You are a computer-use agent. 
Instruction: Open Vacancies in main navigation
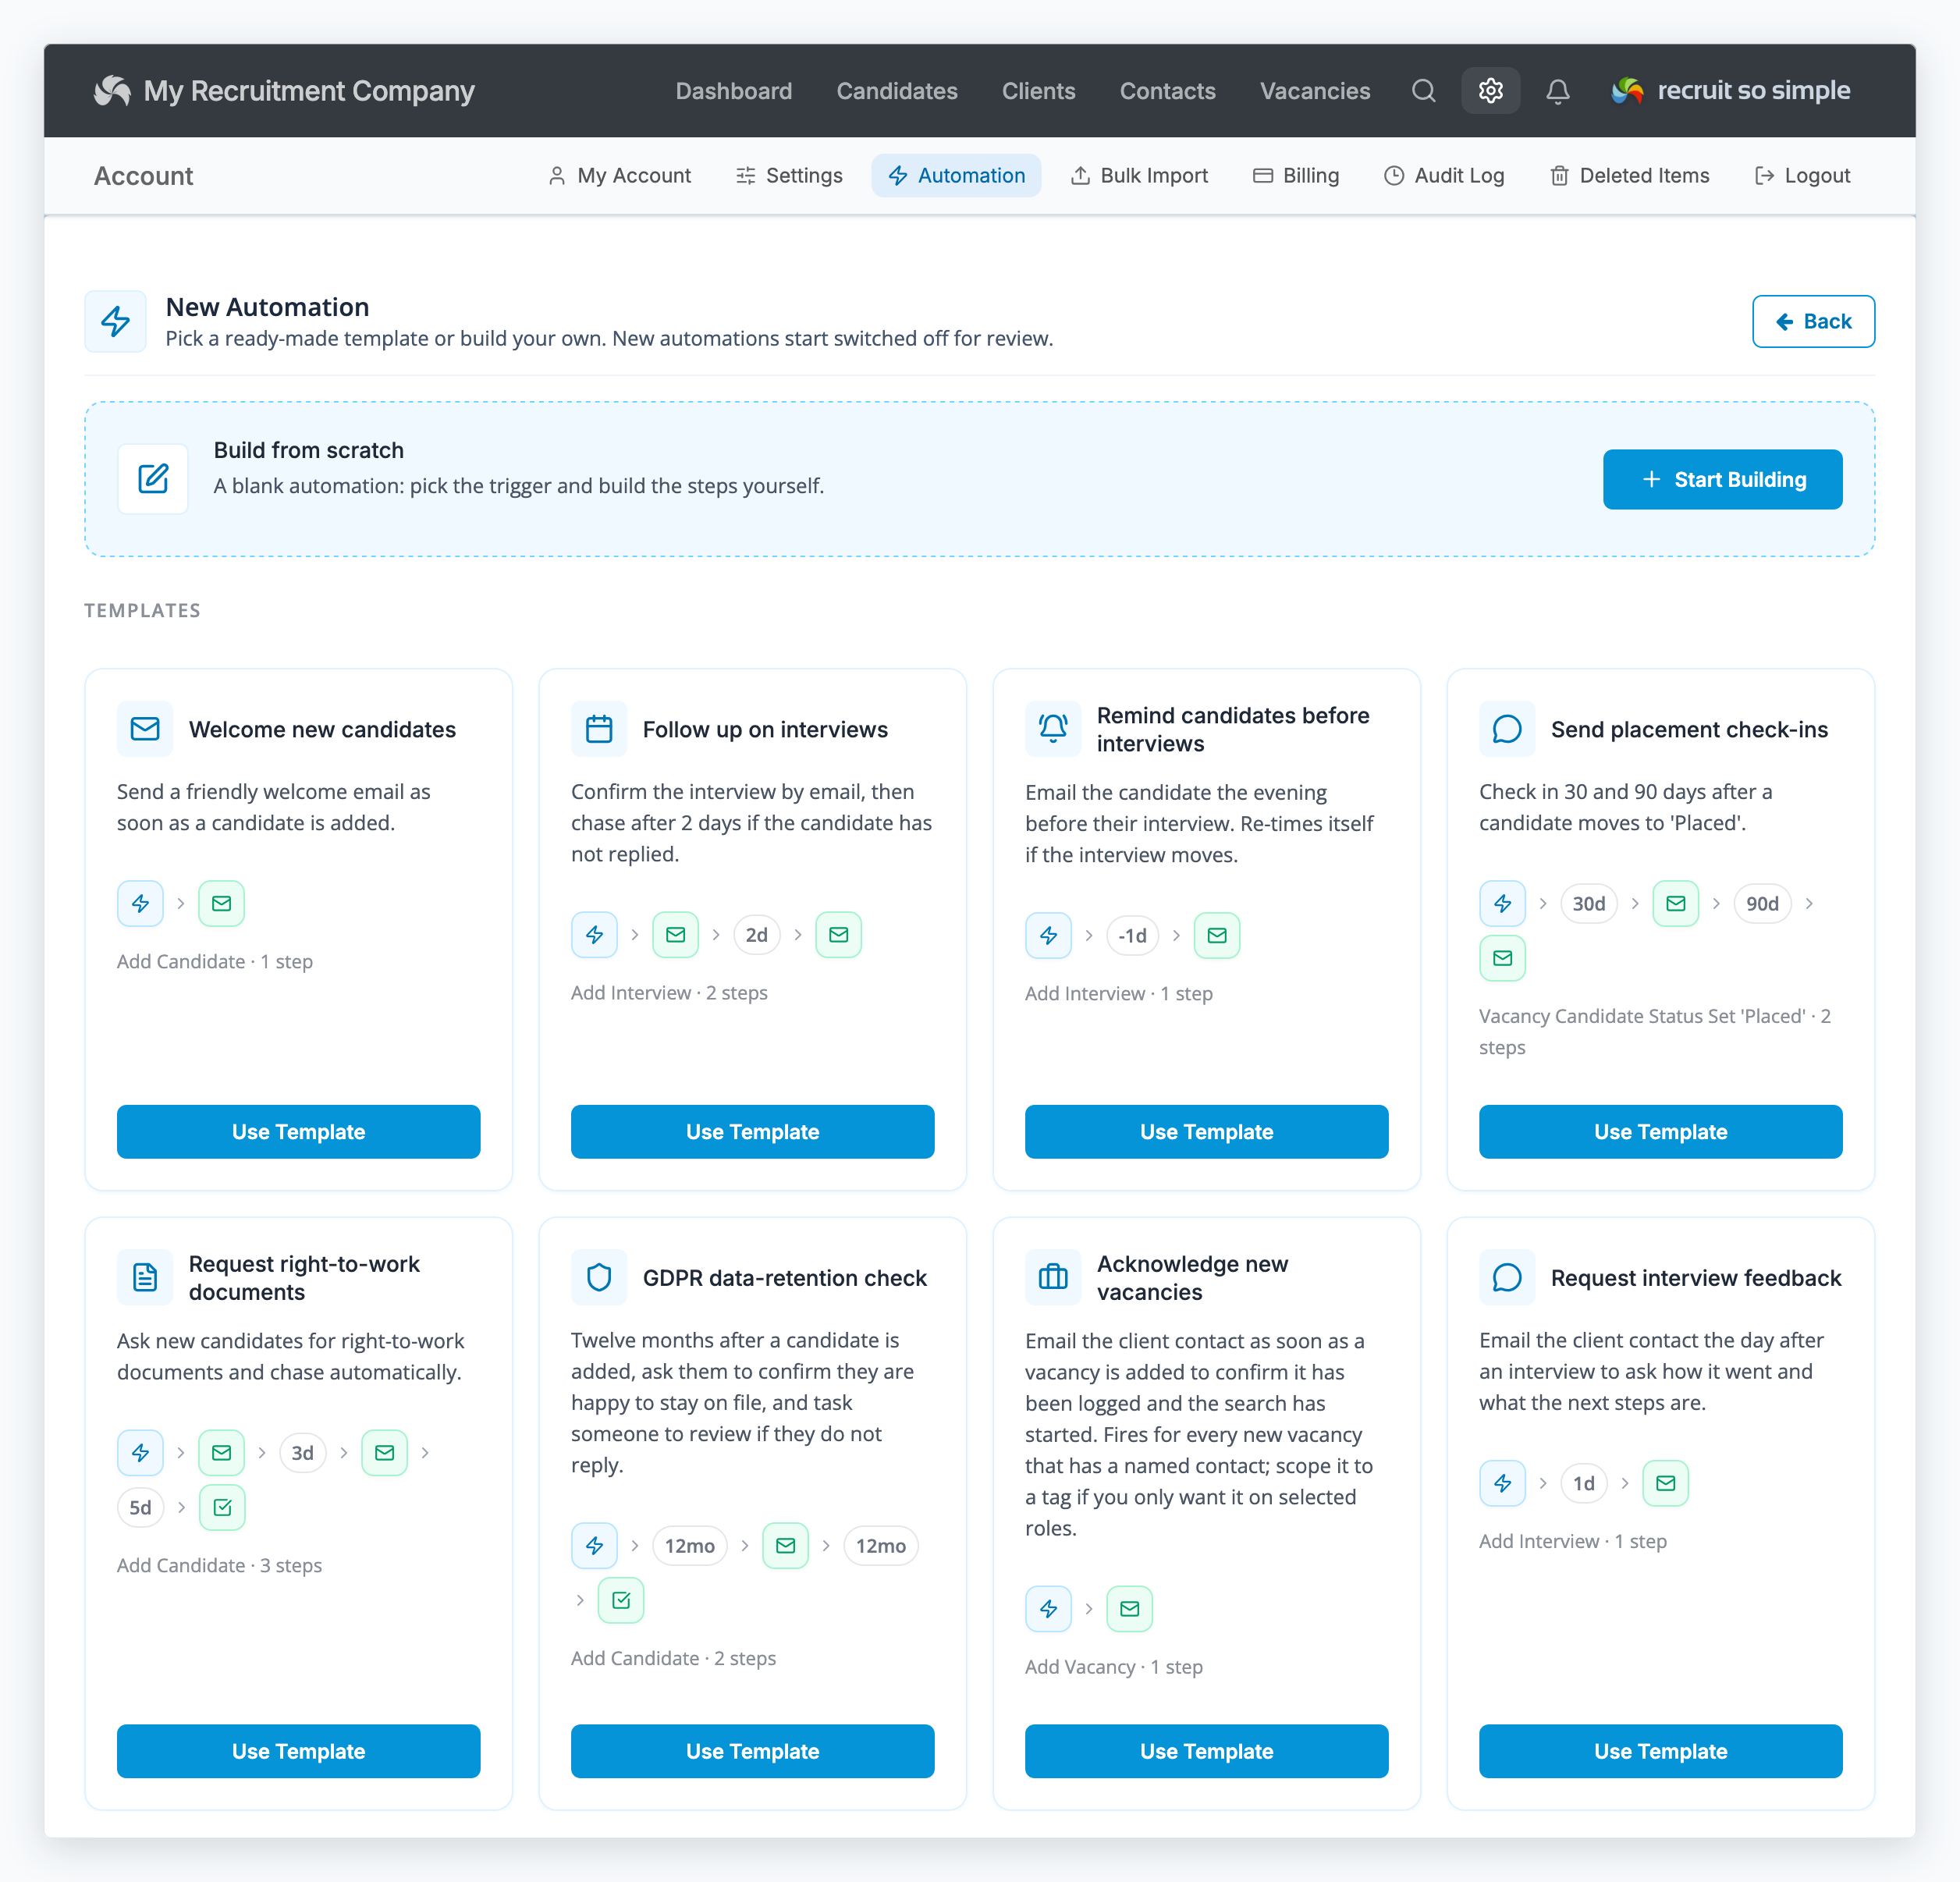pyautogui.click(x=1315, y=91)
